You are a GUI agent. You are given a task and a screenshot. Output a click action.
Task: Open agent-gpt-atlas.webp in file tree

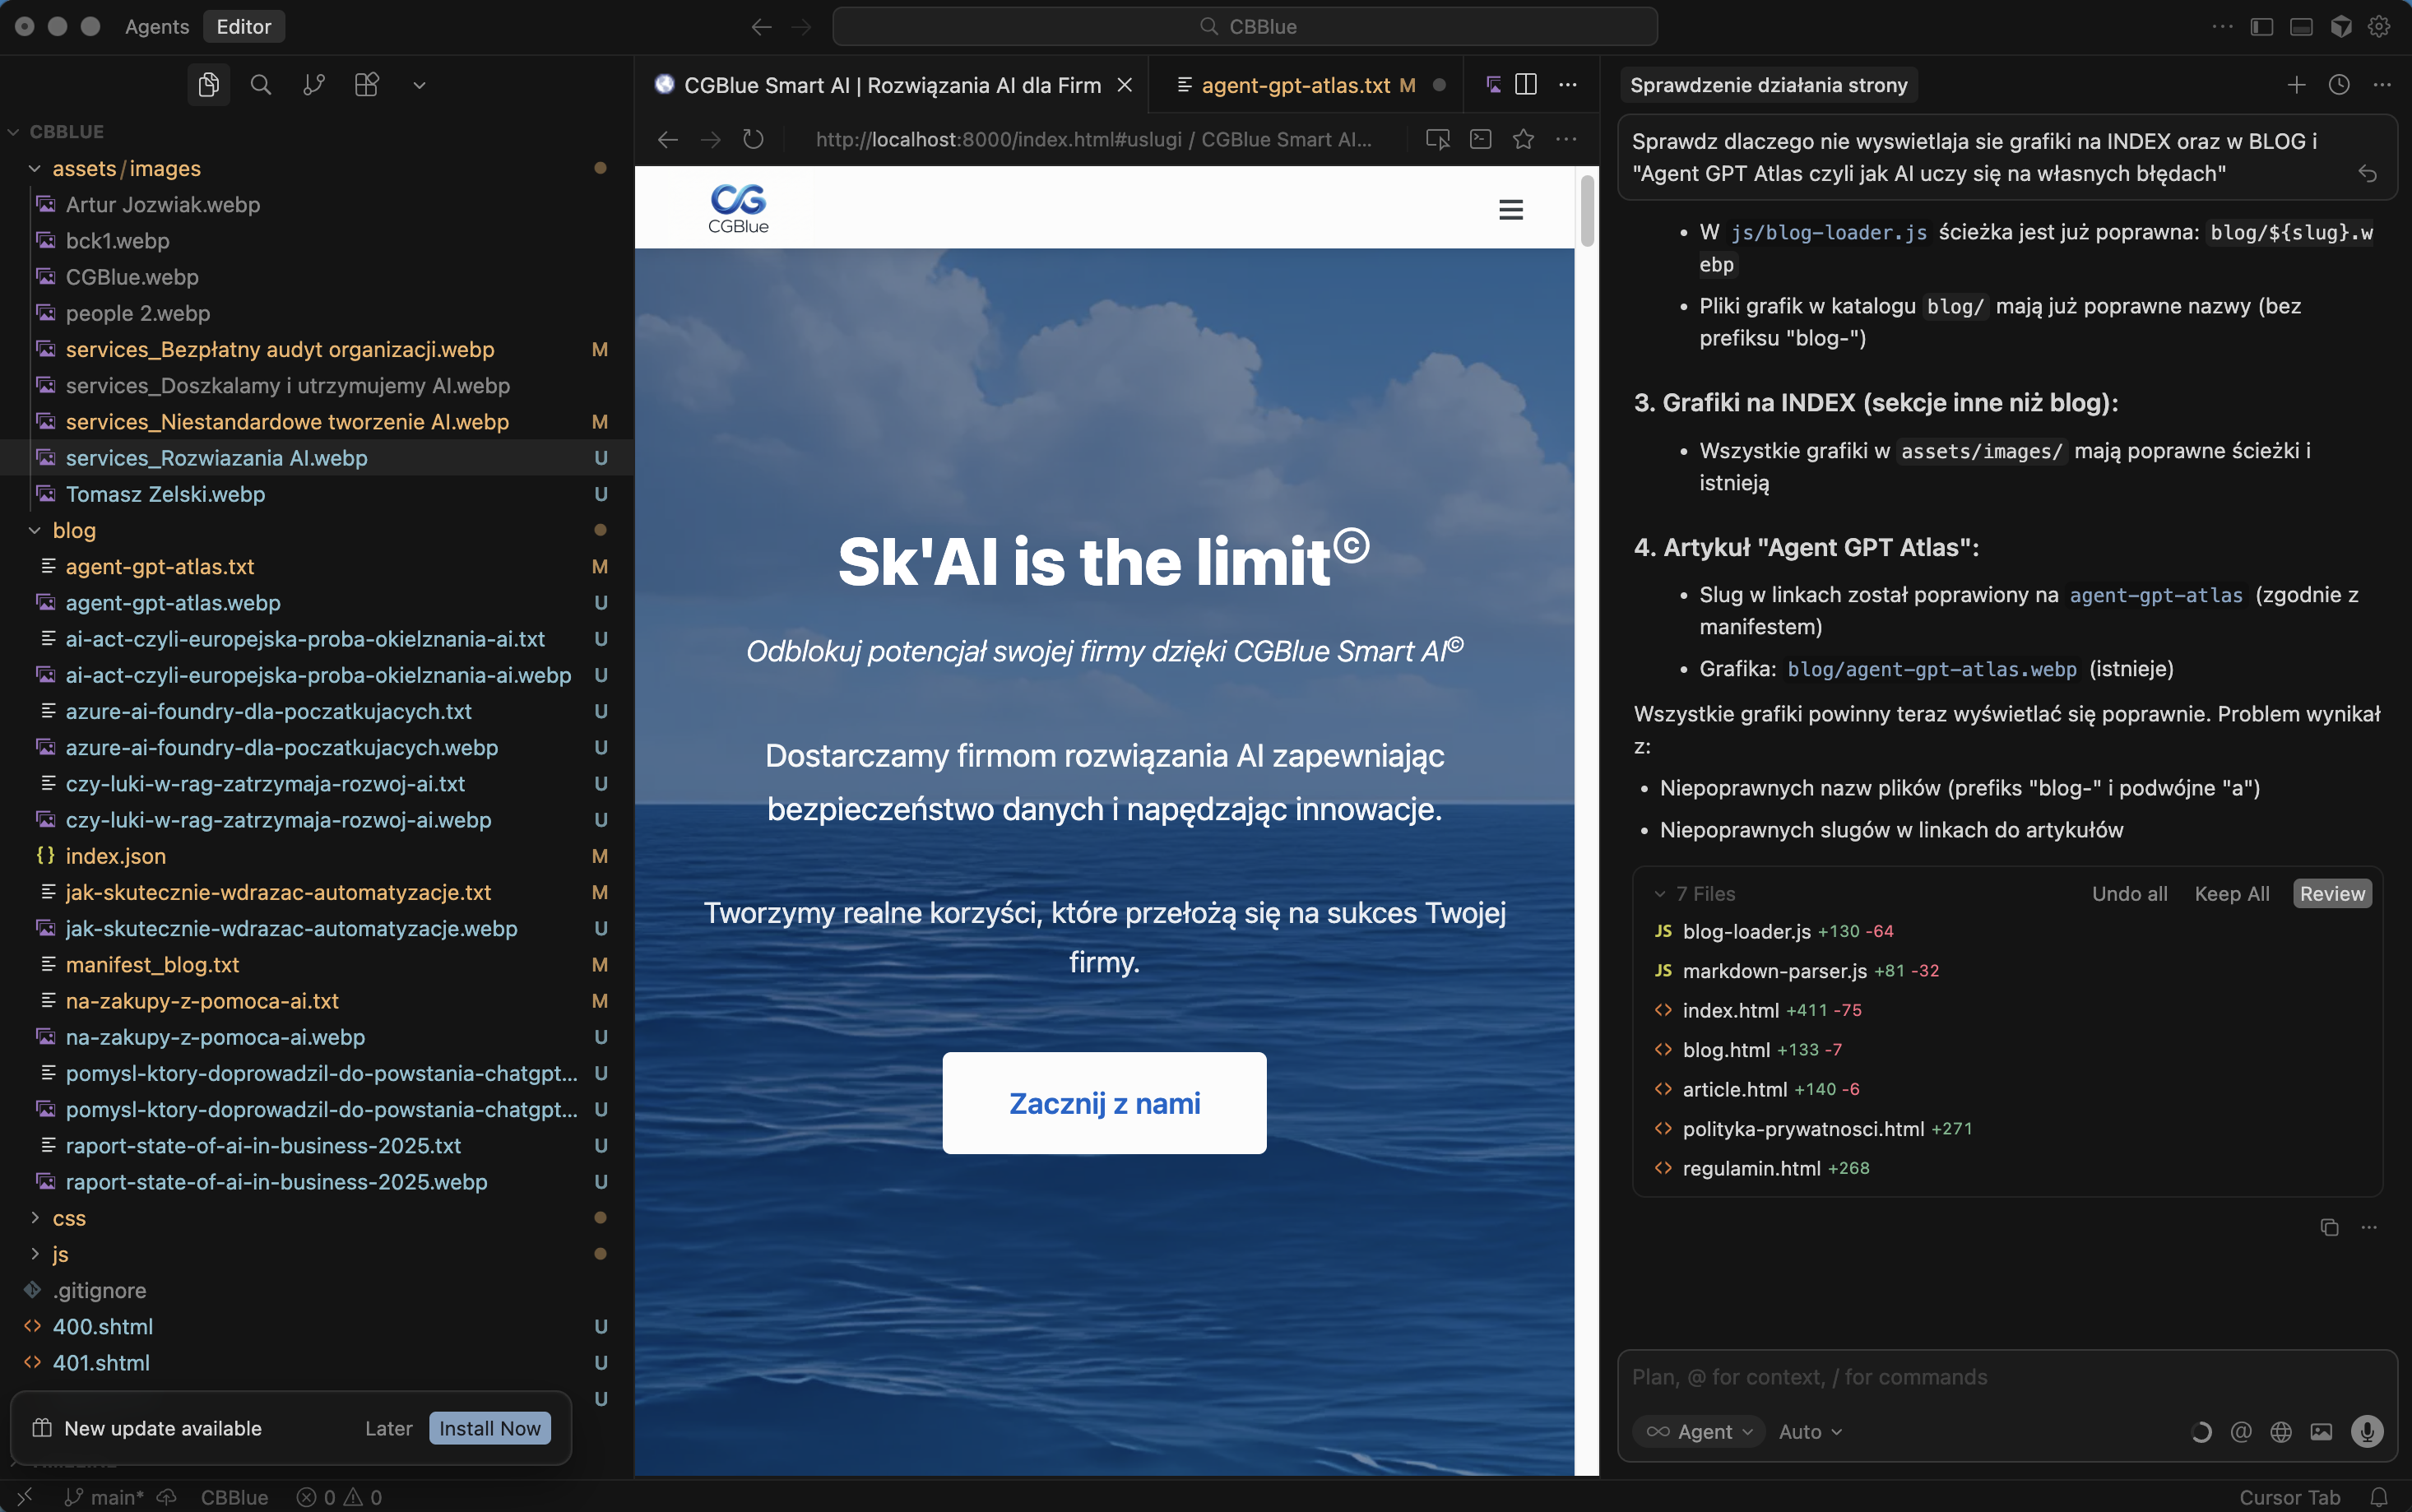pyautogui.click(x=173, y=603)
